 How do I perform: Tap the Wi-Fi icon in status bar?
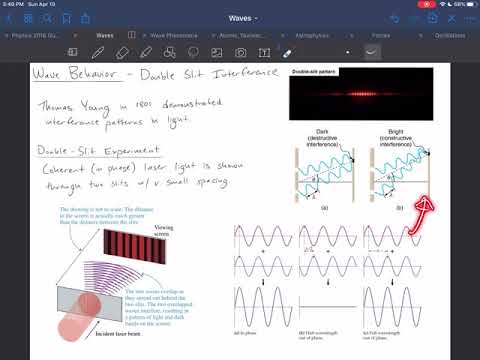coord(442,4)
